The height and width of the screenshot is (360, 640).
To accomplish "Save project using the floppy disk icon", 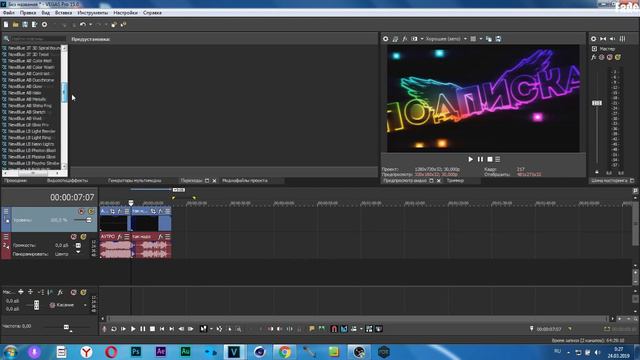I will [x=25, y=25].
